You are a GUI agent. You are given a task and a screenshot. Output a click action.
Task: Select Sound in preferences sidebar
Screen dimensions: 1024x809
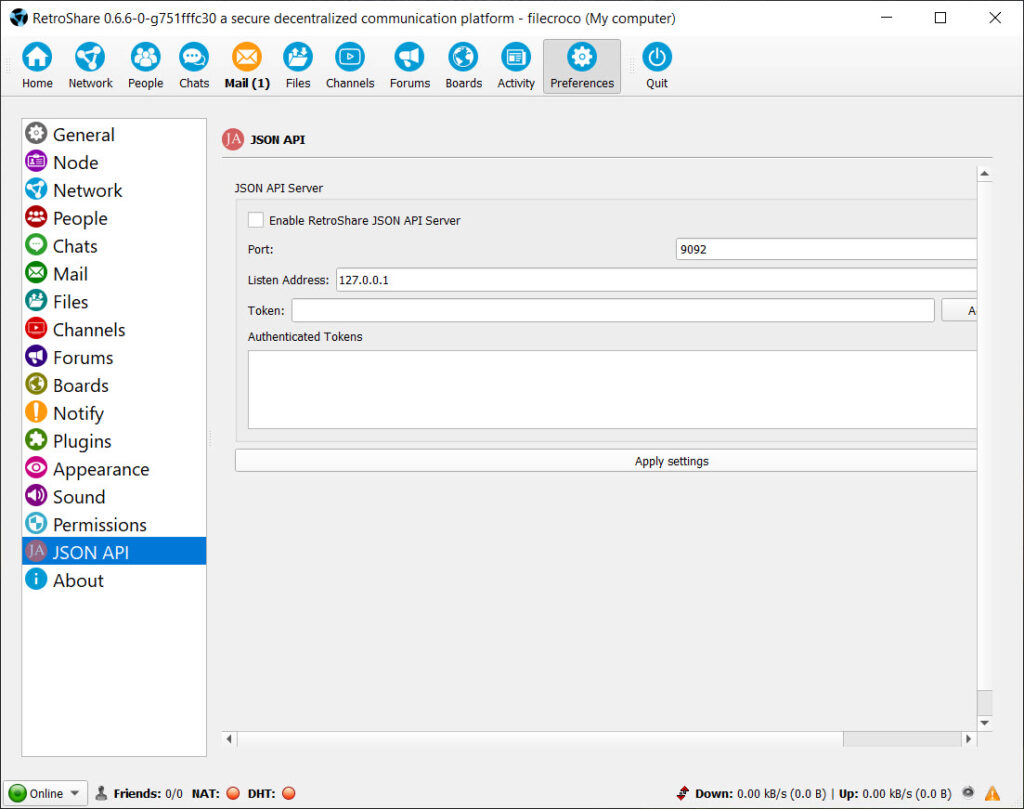click(x=114, y=497)
